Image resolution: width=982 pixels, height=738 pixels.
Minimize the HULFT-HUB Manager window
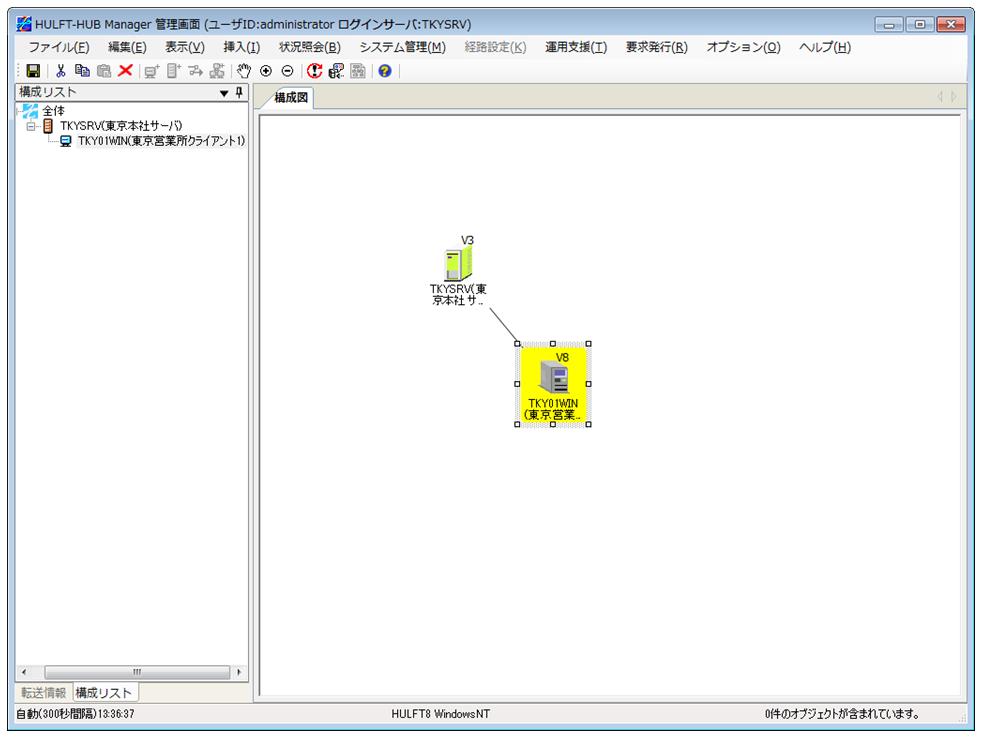[889, 24]
